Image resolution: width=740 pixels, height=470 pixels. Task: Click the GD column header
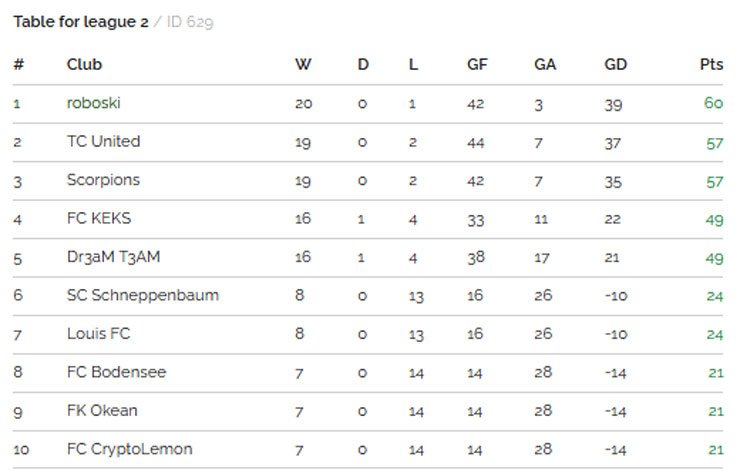coord(616,65)
